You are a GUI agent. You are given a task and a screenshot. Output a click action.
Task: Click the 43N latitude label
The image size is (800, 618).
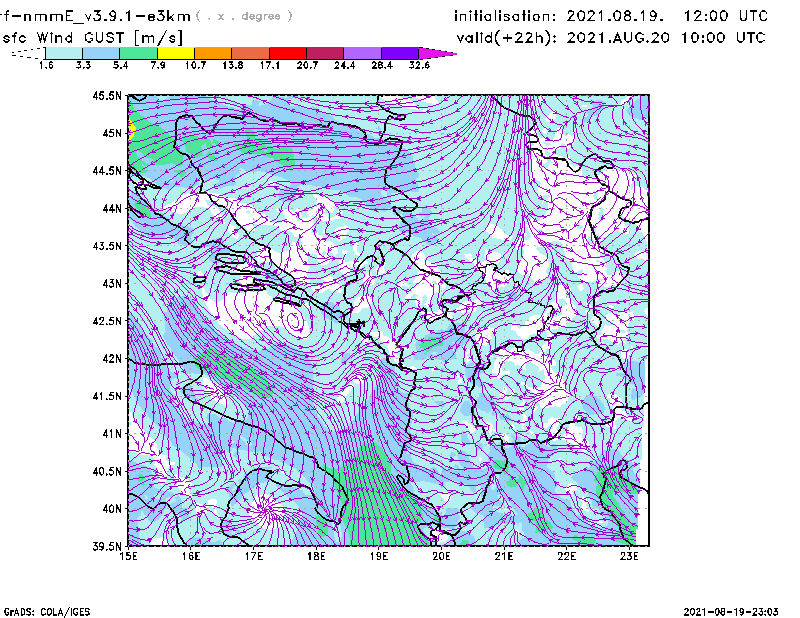(x=112, y=283)
